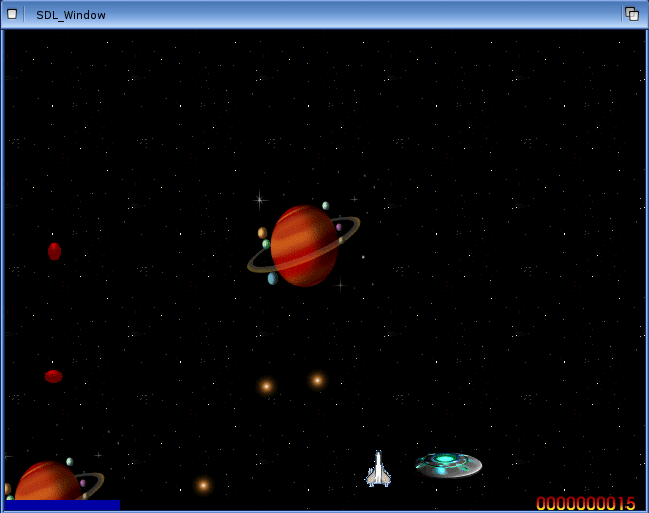The width and height of the screenshot is (649, 513).
Task: Click the sparkle star lower-right of large planet
Action: 340,285
